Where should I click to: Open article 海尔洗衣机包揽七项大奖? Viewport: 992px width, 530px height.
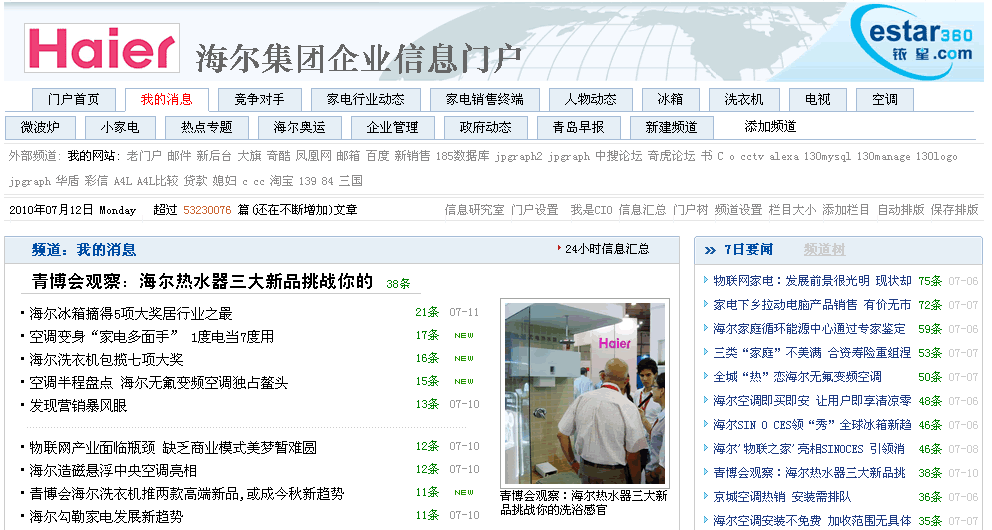(x=106, y=359)
